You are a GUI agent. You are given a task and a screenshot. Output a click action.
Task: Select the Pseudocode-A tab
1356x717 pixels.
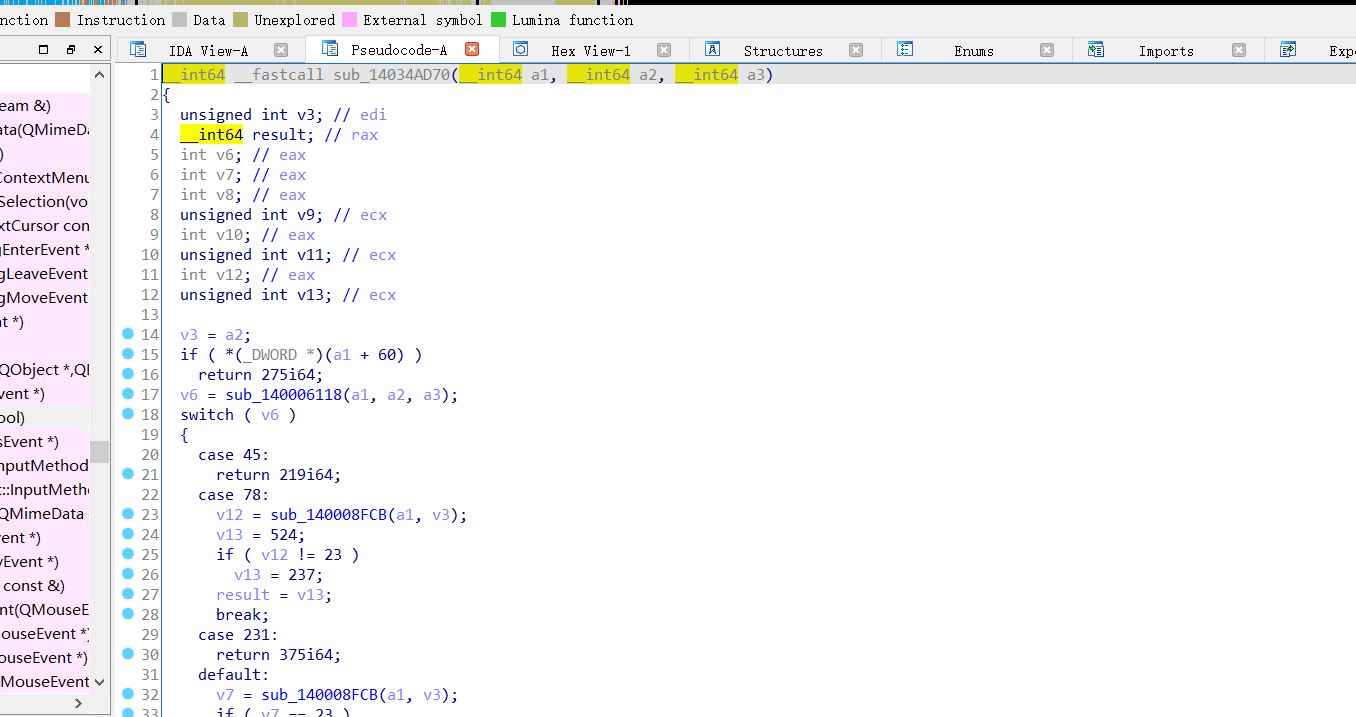click(x=399, y=50)
